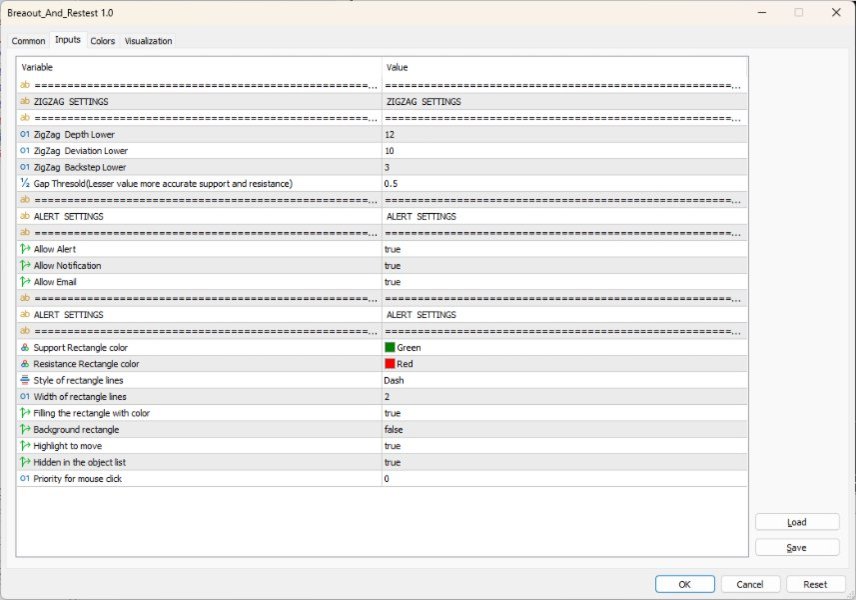This screenshot has width=856, height=600.
Task: Select the Support Rectangle color label
Action: coord(80,347)
